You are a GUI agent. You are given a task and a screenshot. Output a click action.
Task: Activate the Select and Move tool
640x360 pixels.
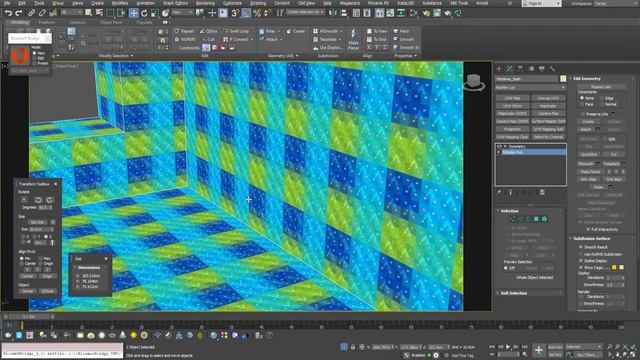133,13
